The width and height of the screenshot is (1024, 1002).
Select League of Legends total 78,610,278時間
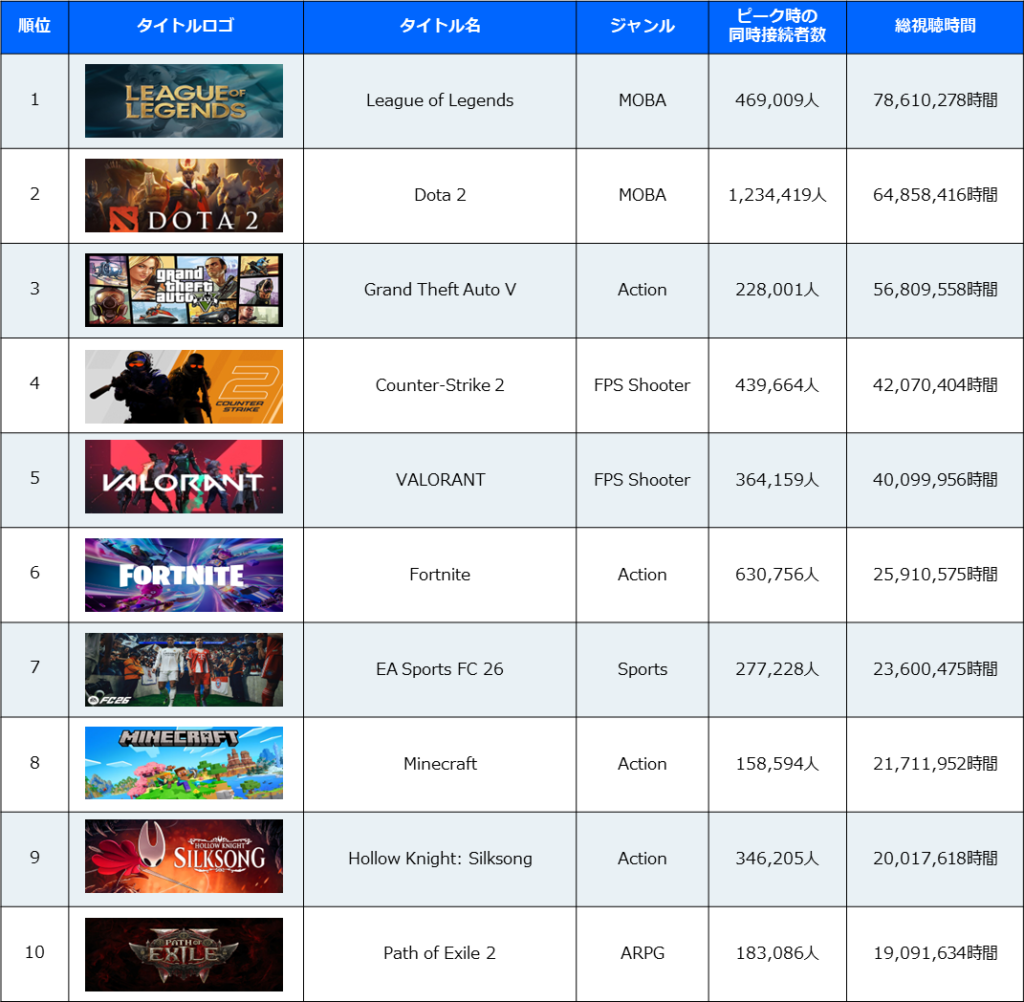pyautogui.click(x=935, y=100)
